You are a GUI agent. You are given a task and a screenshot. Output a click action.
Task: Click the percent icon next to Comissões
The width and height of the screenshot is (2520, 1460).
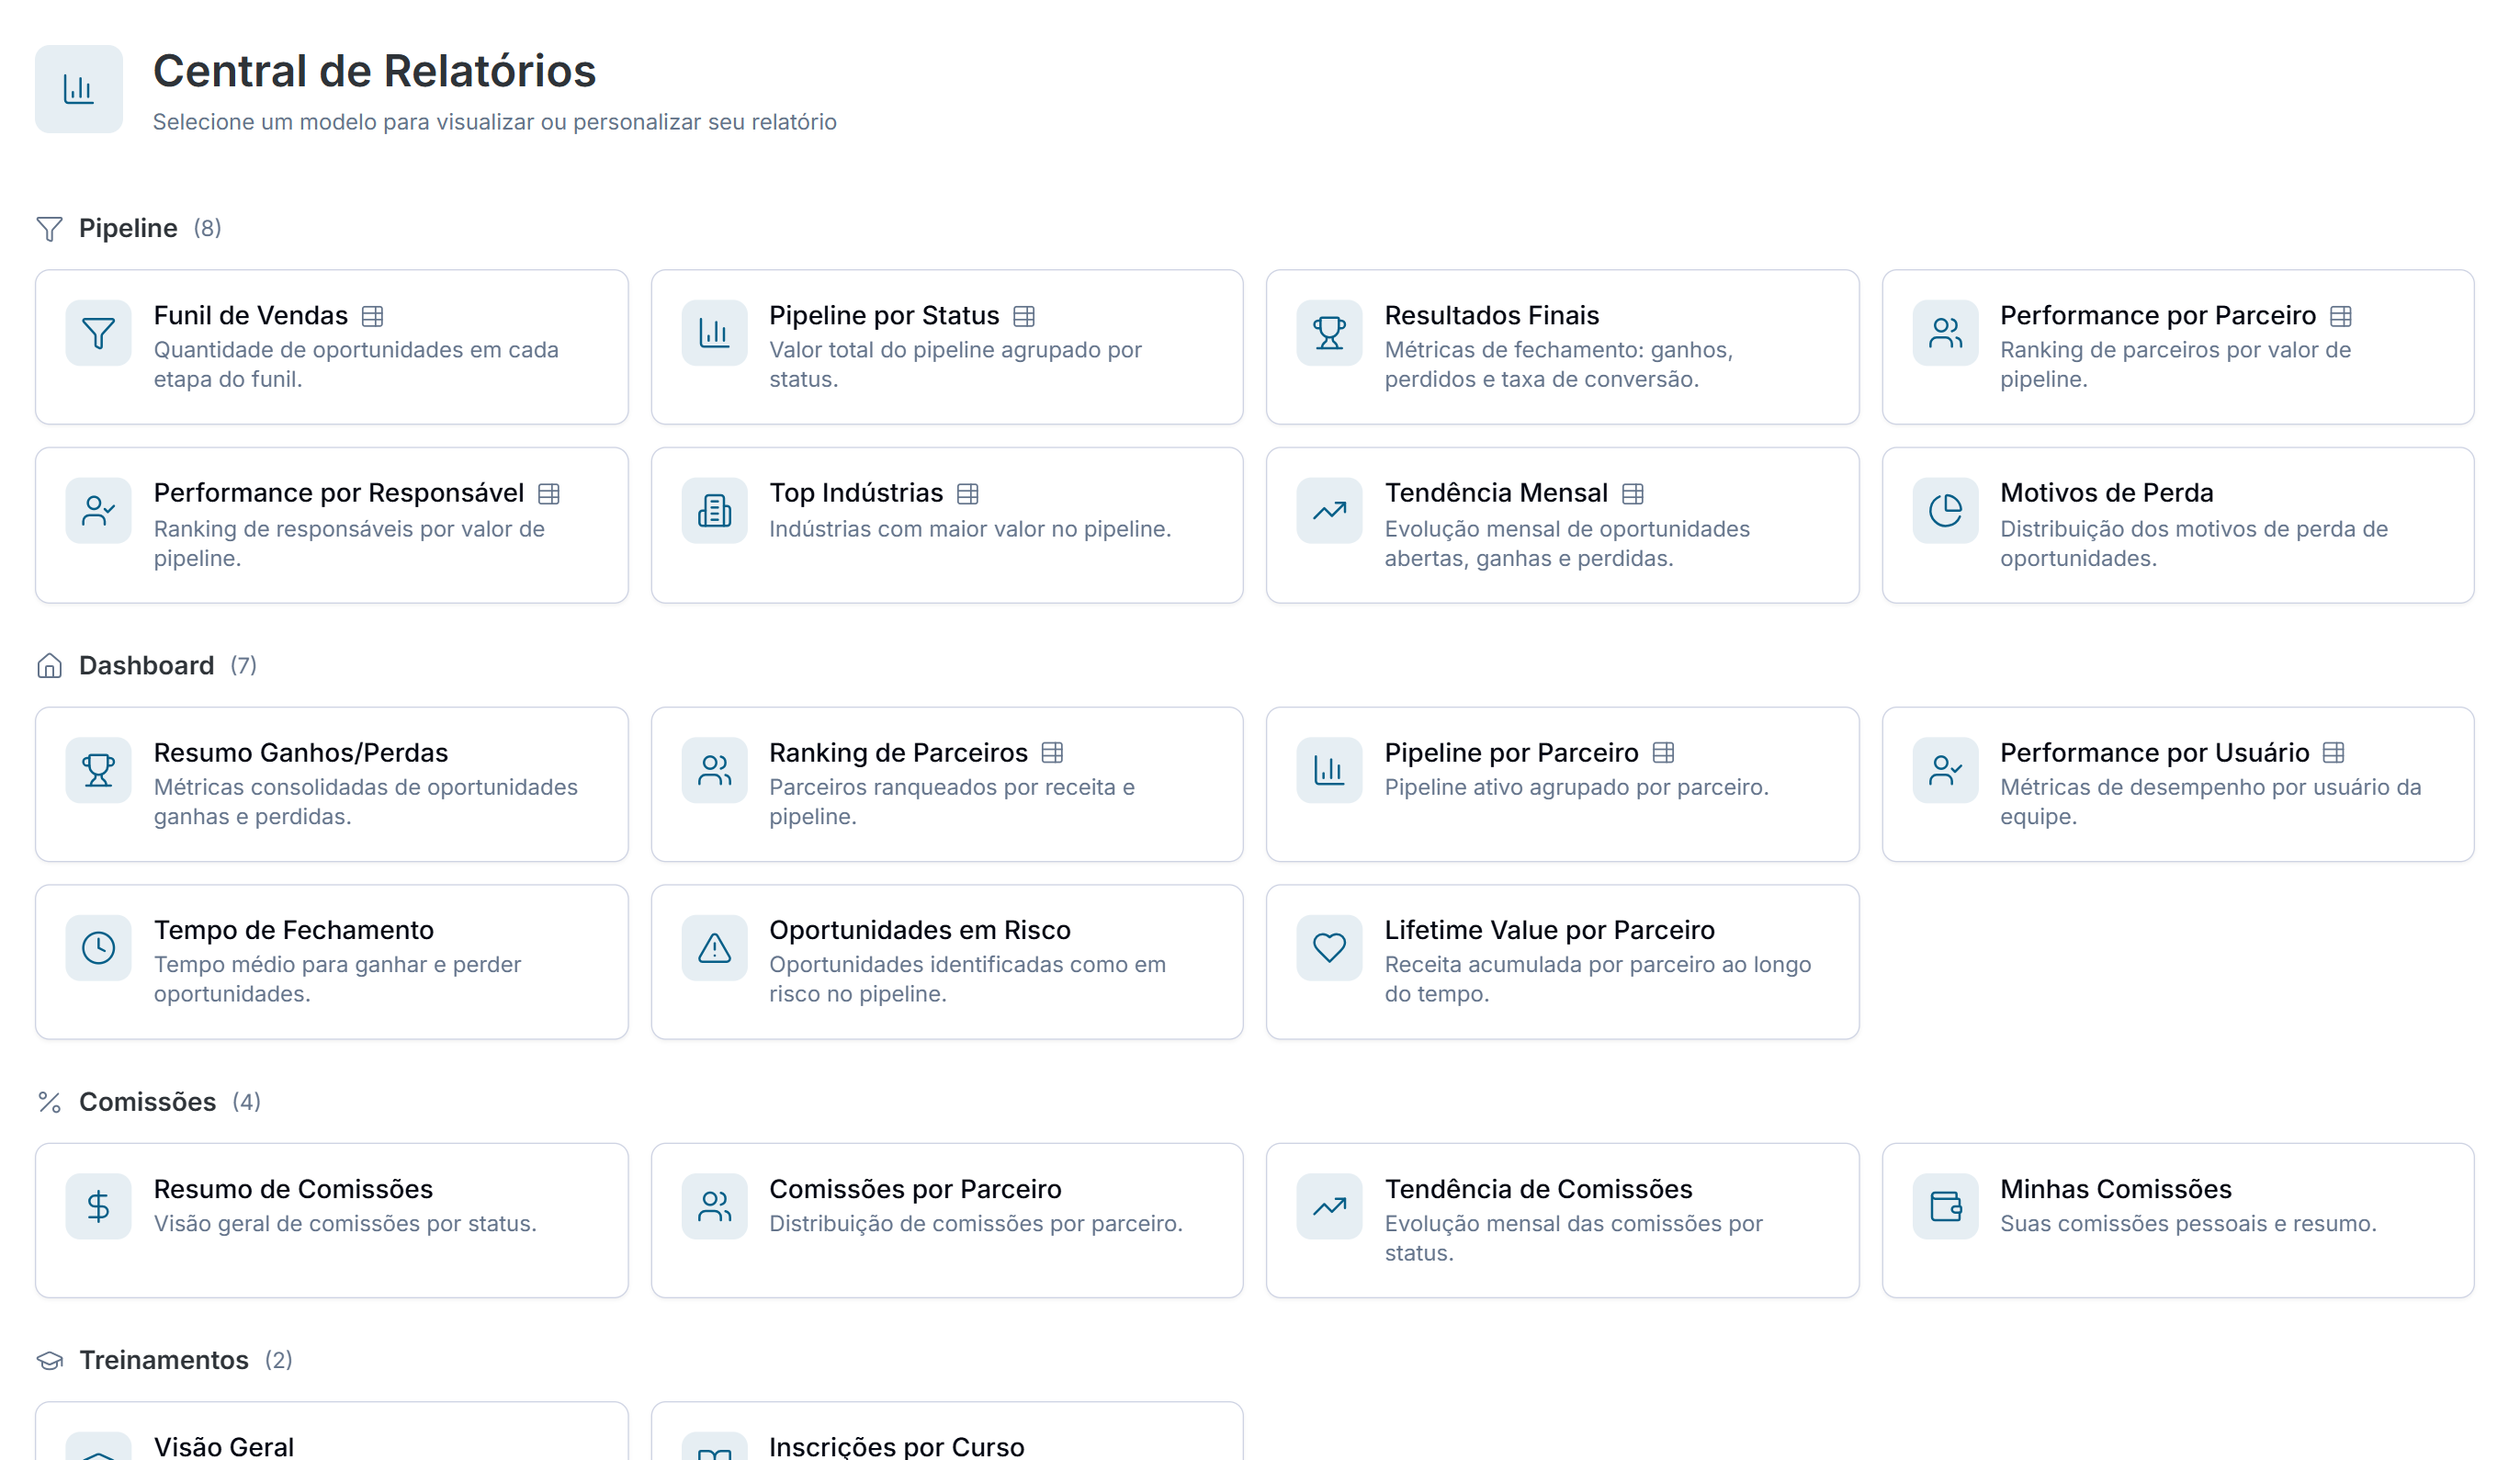(x=50, y=1103)
